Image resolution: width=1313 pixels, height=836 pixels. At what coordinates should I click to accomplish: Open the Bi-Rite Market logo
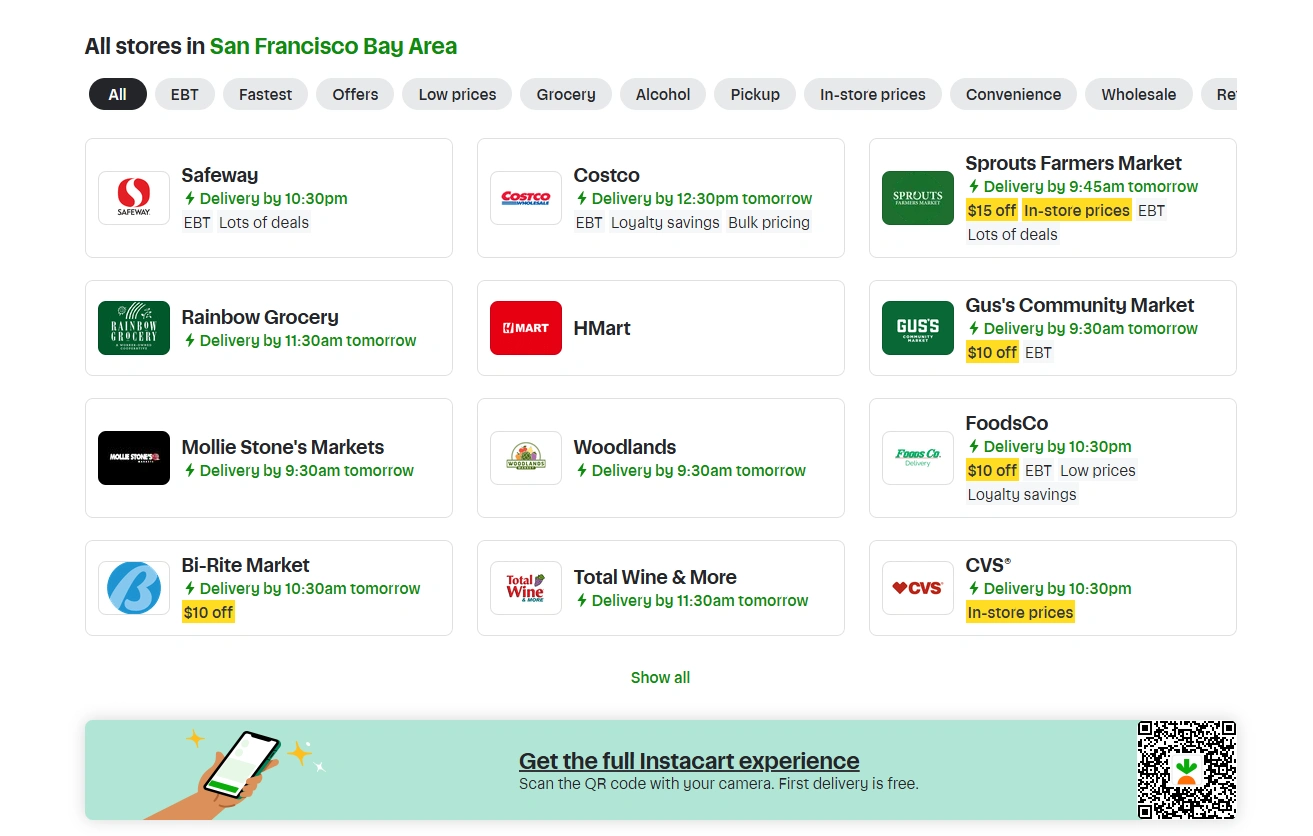coord(134,588)
